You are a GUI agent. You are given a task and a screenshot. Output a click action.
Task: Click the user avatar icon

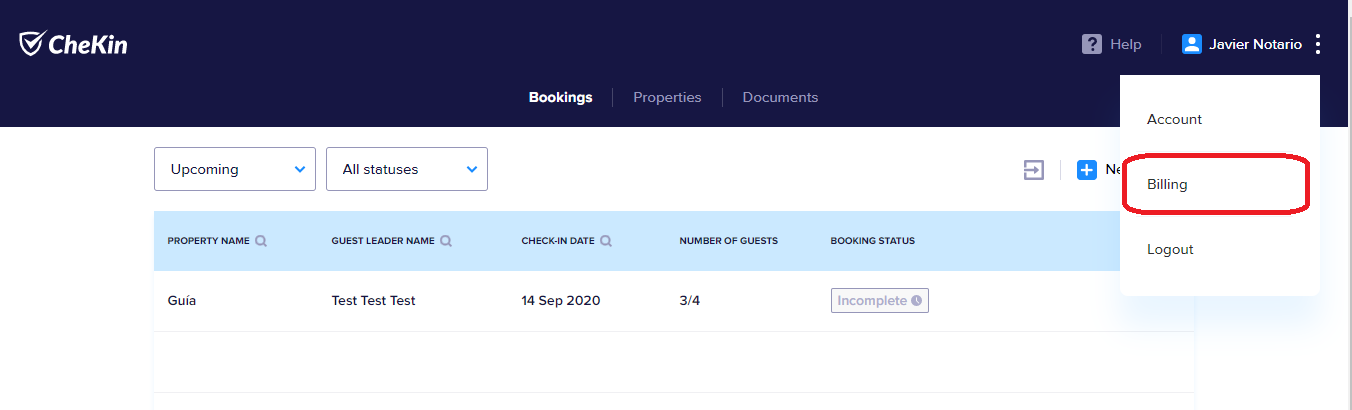coord(1191,44)
